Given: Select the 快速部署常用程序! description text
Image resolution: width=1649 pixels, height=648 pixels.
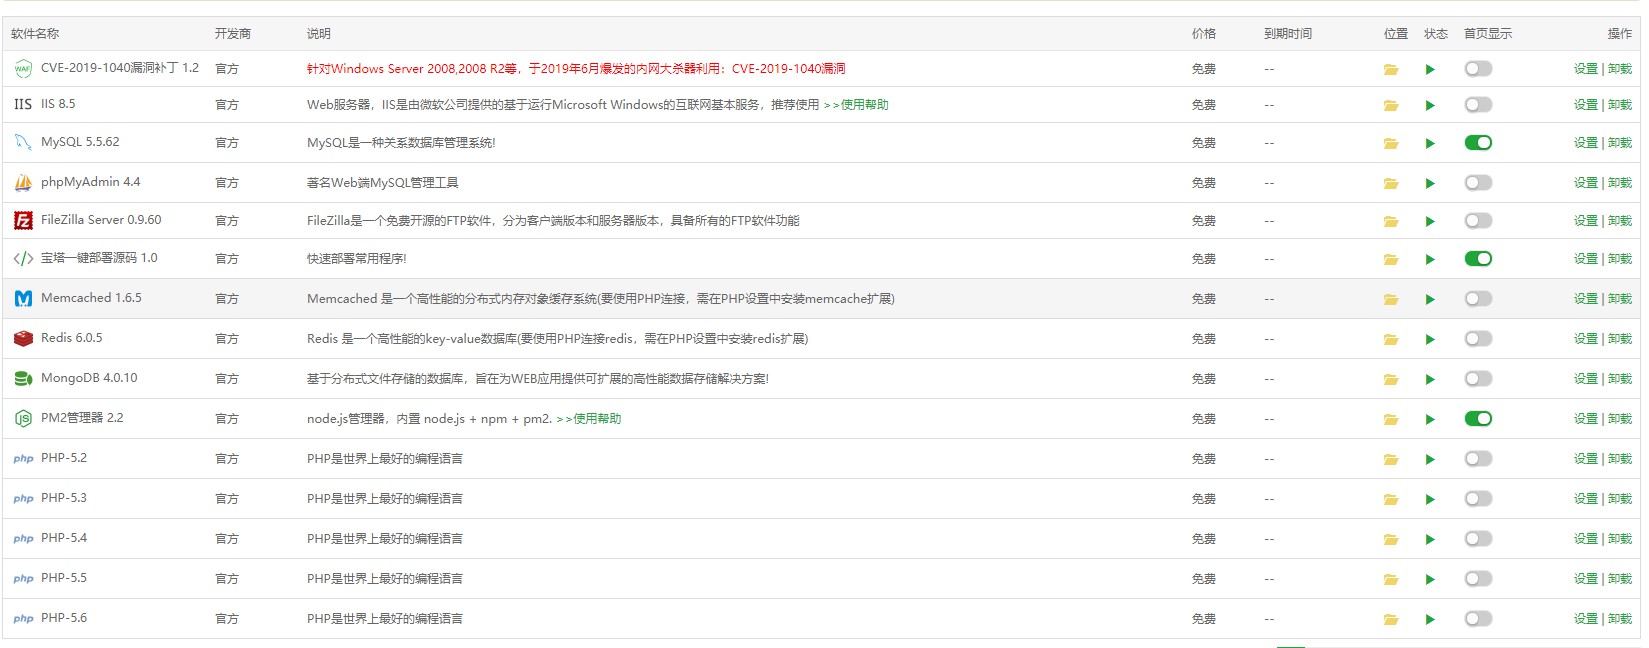Looking at the screenshot, I should [357, 259].
